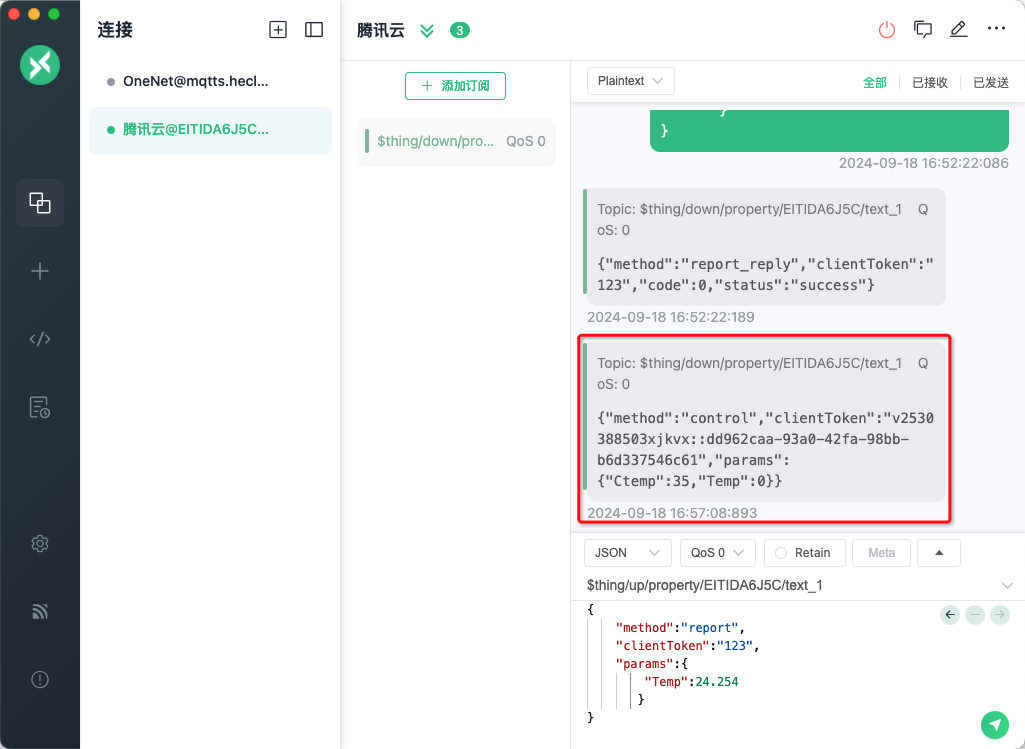Screen dimensions: 1025x749
Task: Open the Plaintext format dropdown
Action: point(630,81)
